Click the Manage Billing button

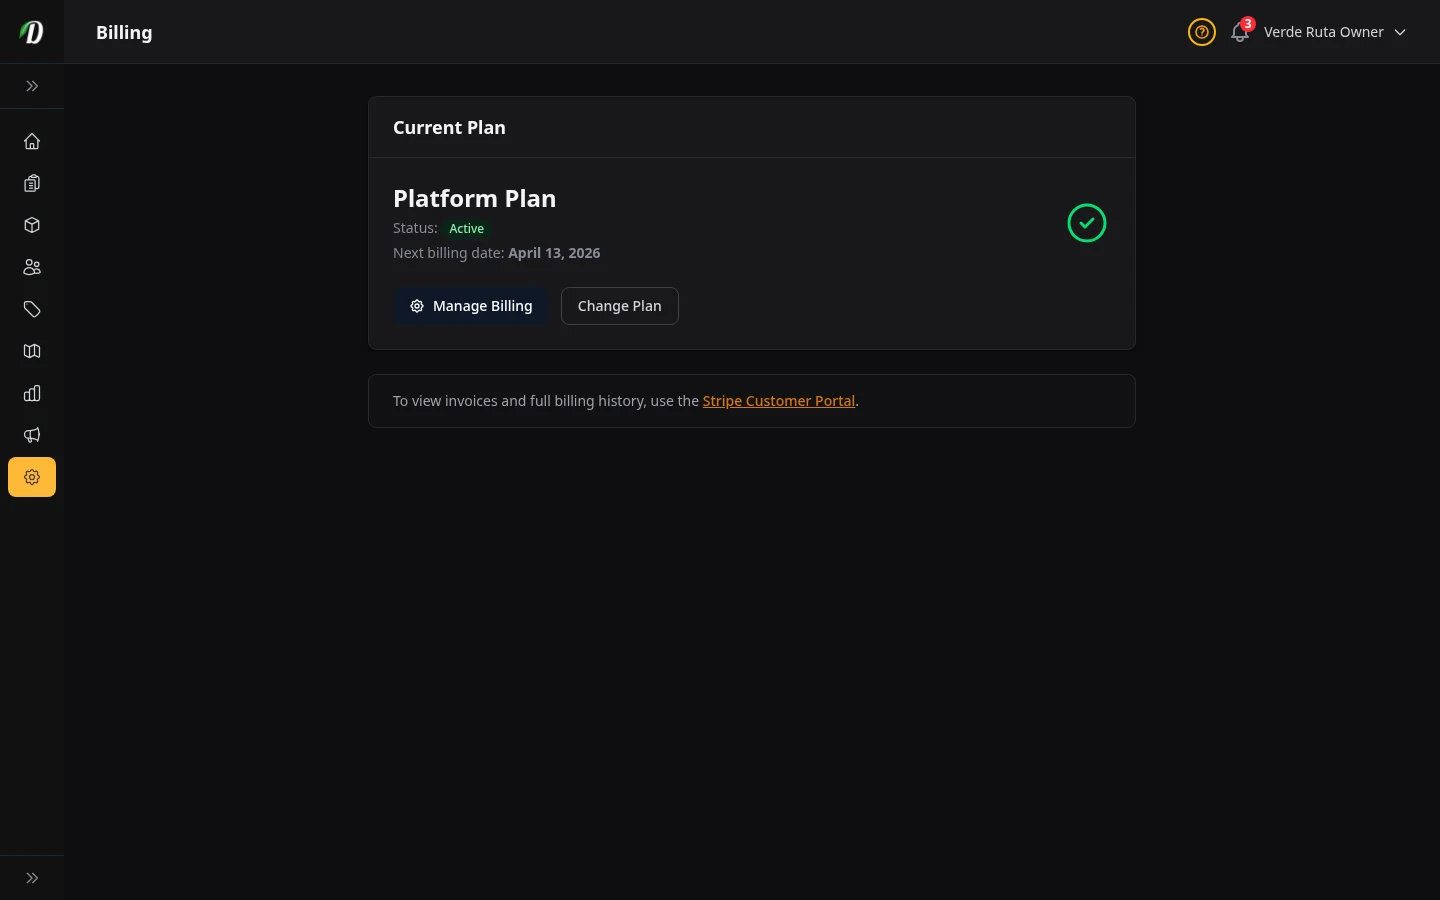[x=471, y=306]
